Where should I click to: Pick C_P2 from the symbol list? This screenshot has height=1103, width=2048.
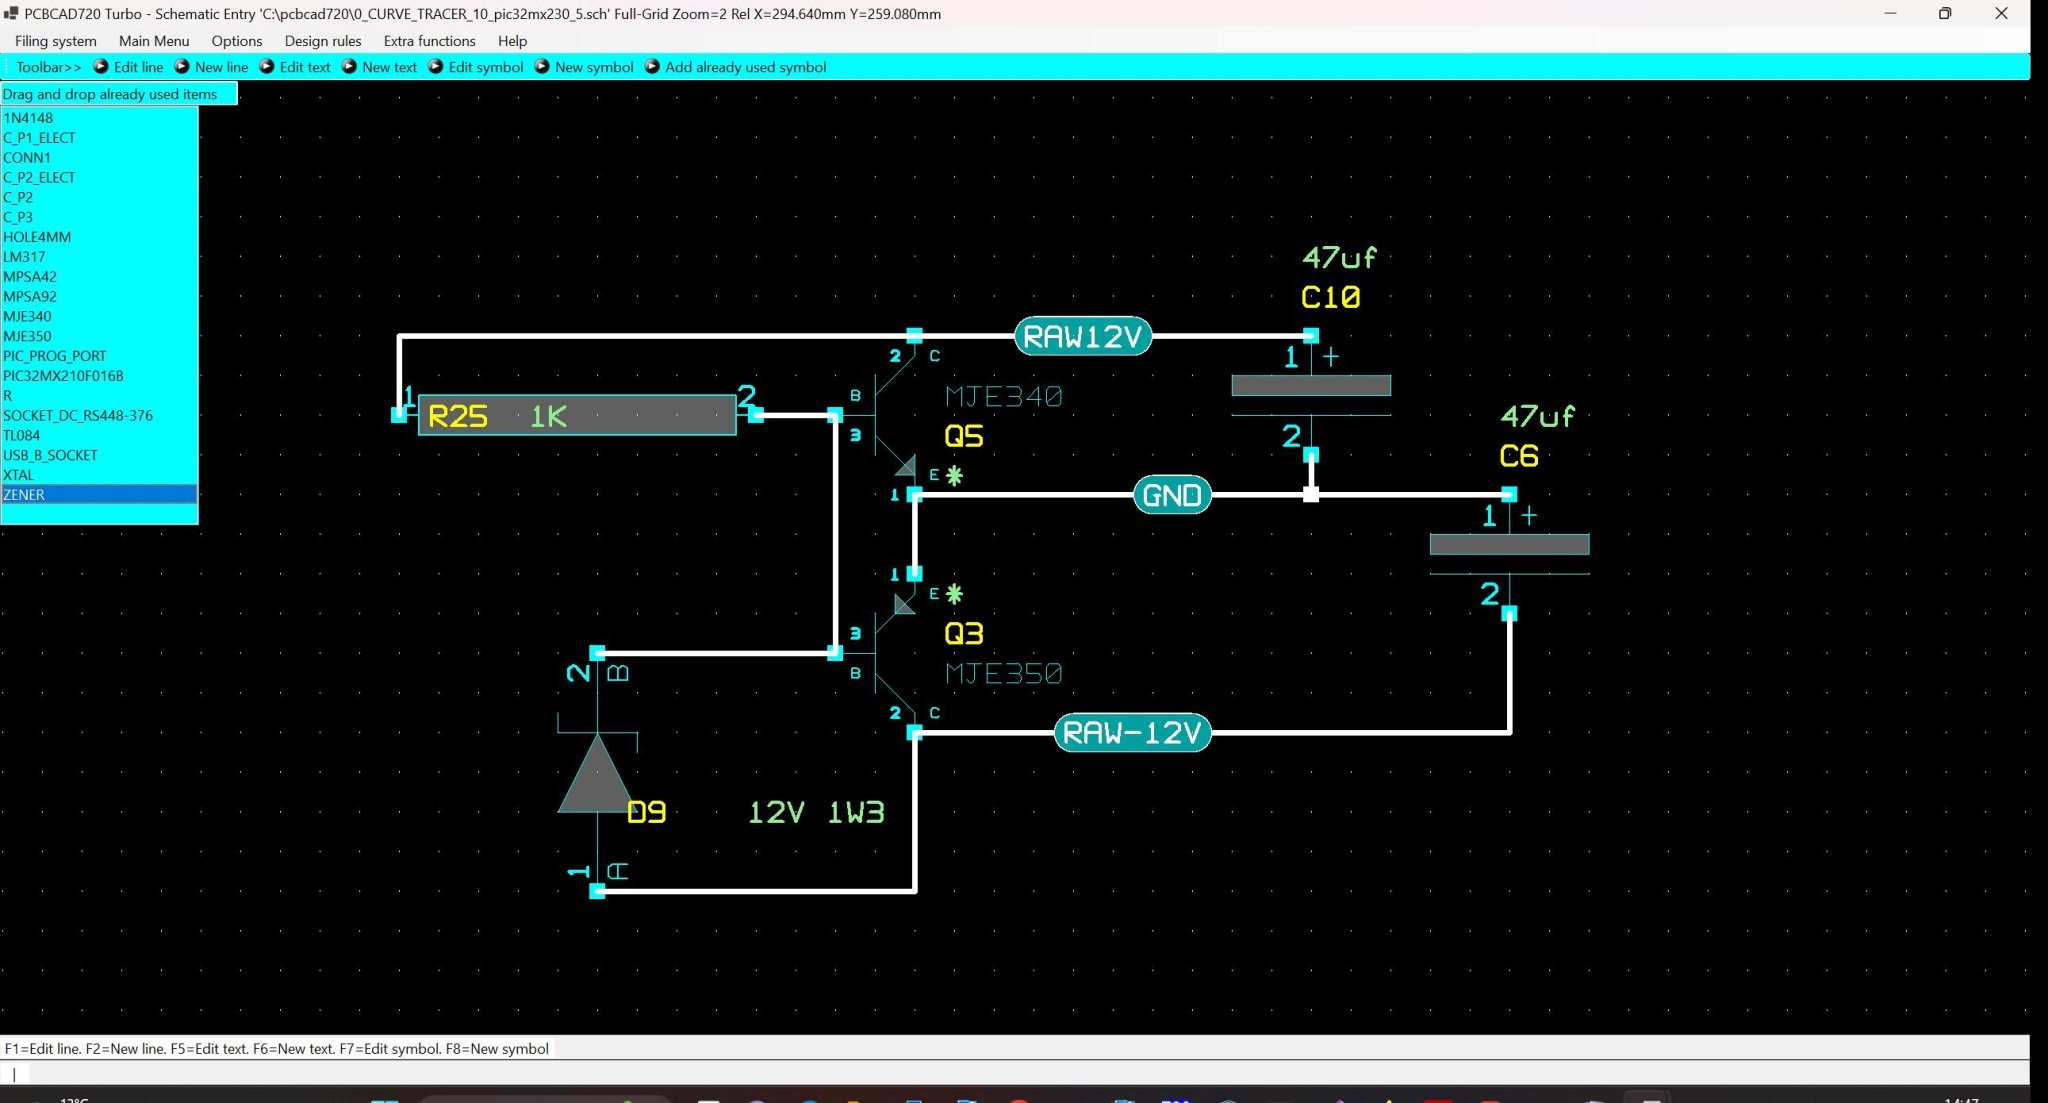(99, 197)
